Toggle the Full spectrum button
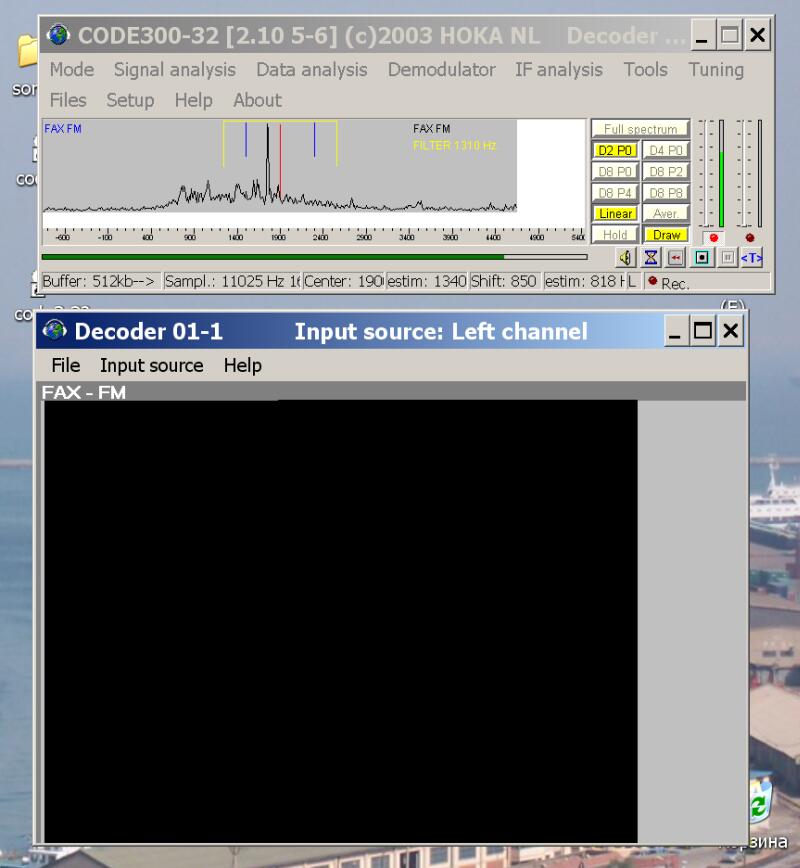Image resolution: width=800 pixels, height=868 pixels. click(641, 129)
